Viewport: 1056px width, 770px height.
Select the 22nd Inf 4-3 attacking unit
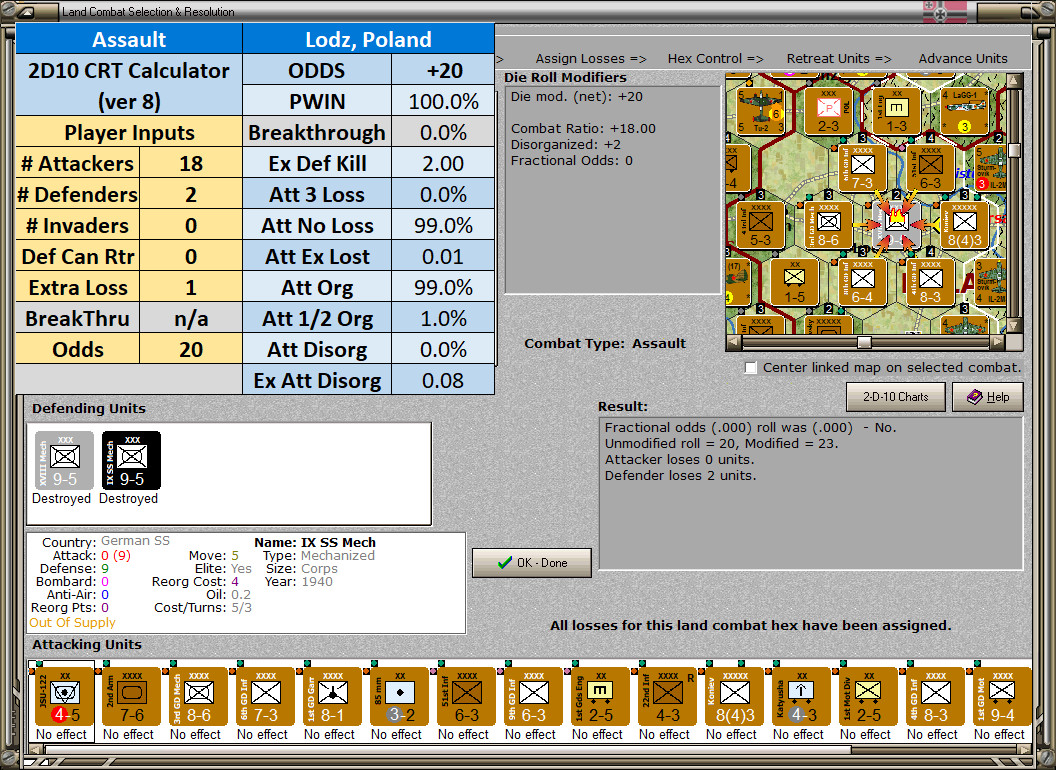click(x=667, y=697)
